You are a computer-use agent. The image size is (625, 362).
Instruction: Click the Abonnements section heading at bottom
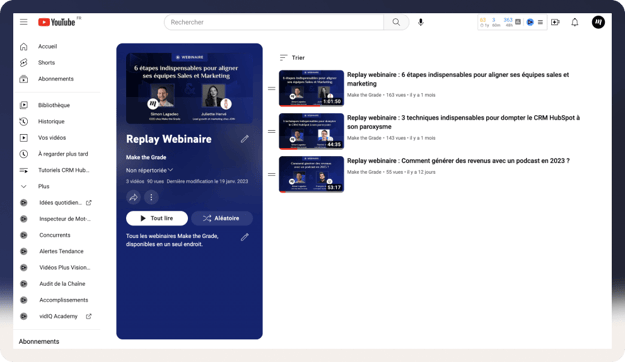[39, 341]
